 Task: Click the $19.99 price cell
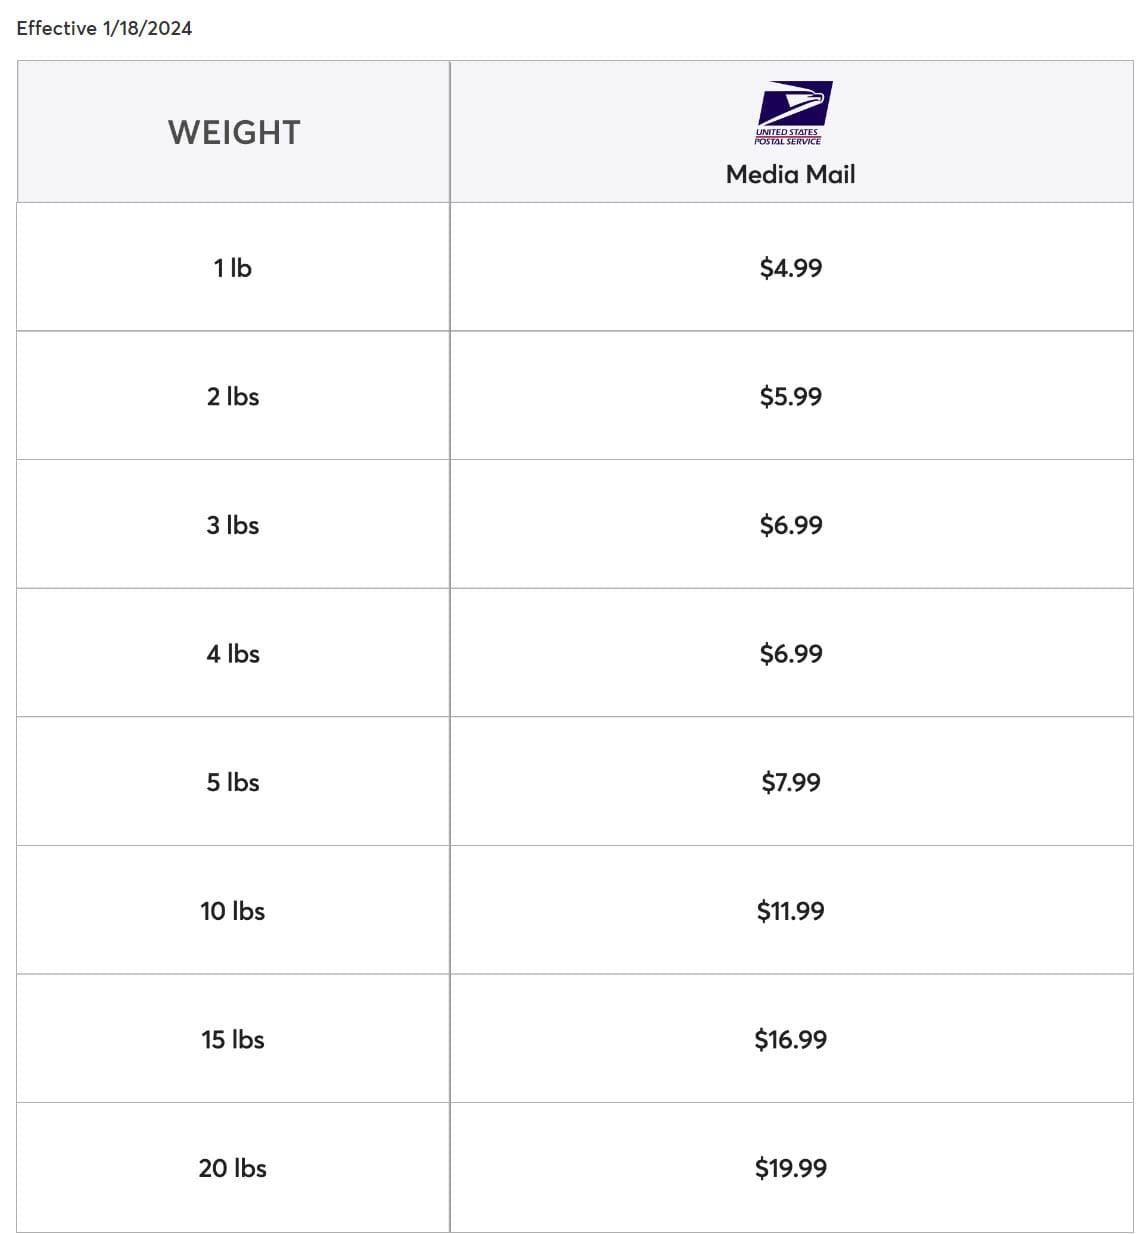point(790,1168)
